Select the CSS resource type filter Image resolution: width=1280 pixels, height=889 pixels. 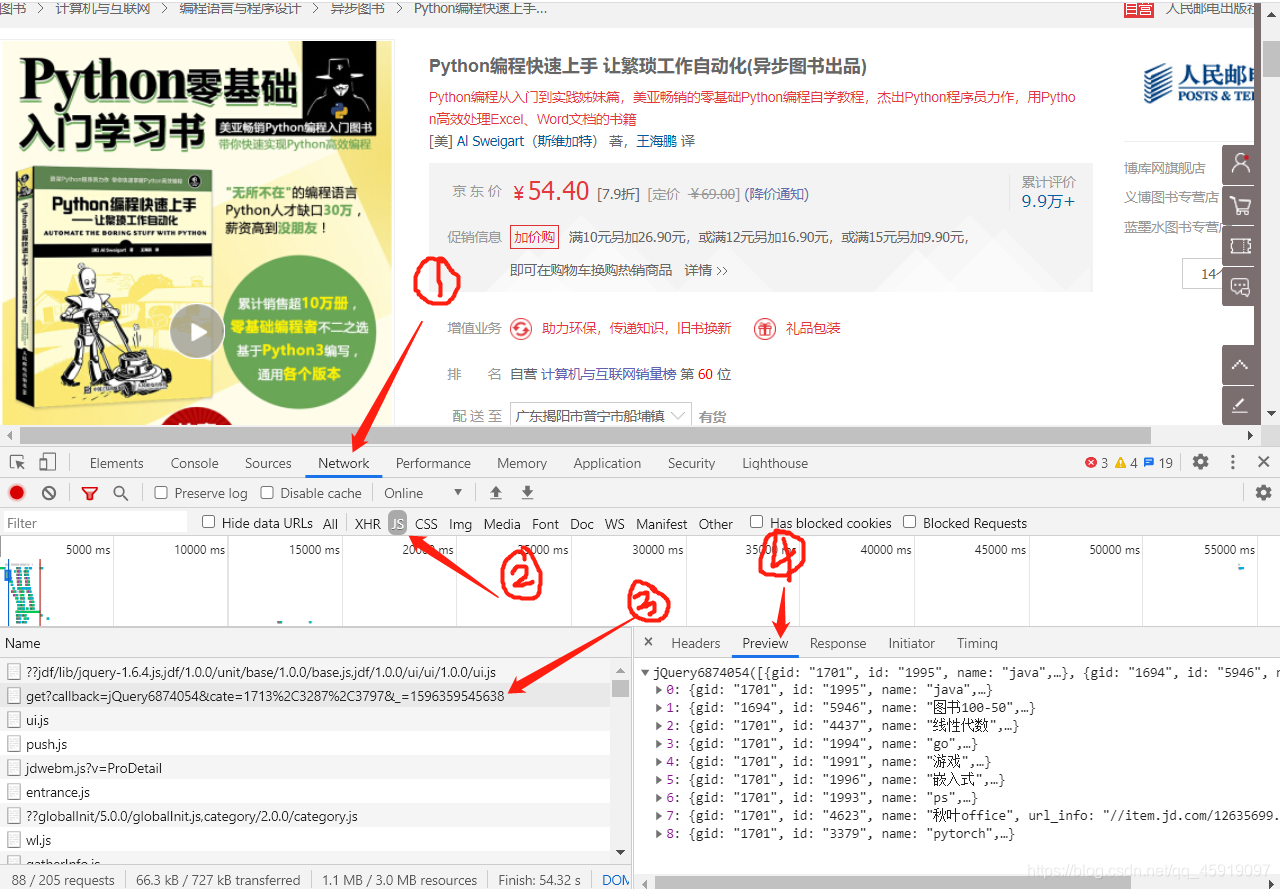point(426,523)
